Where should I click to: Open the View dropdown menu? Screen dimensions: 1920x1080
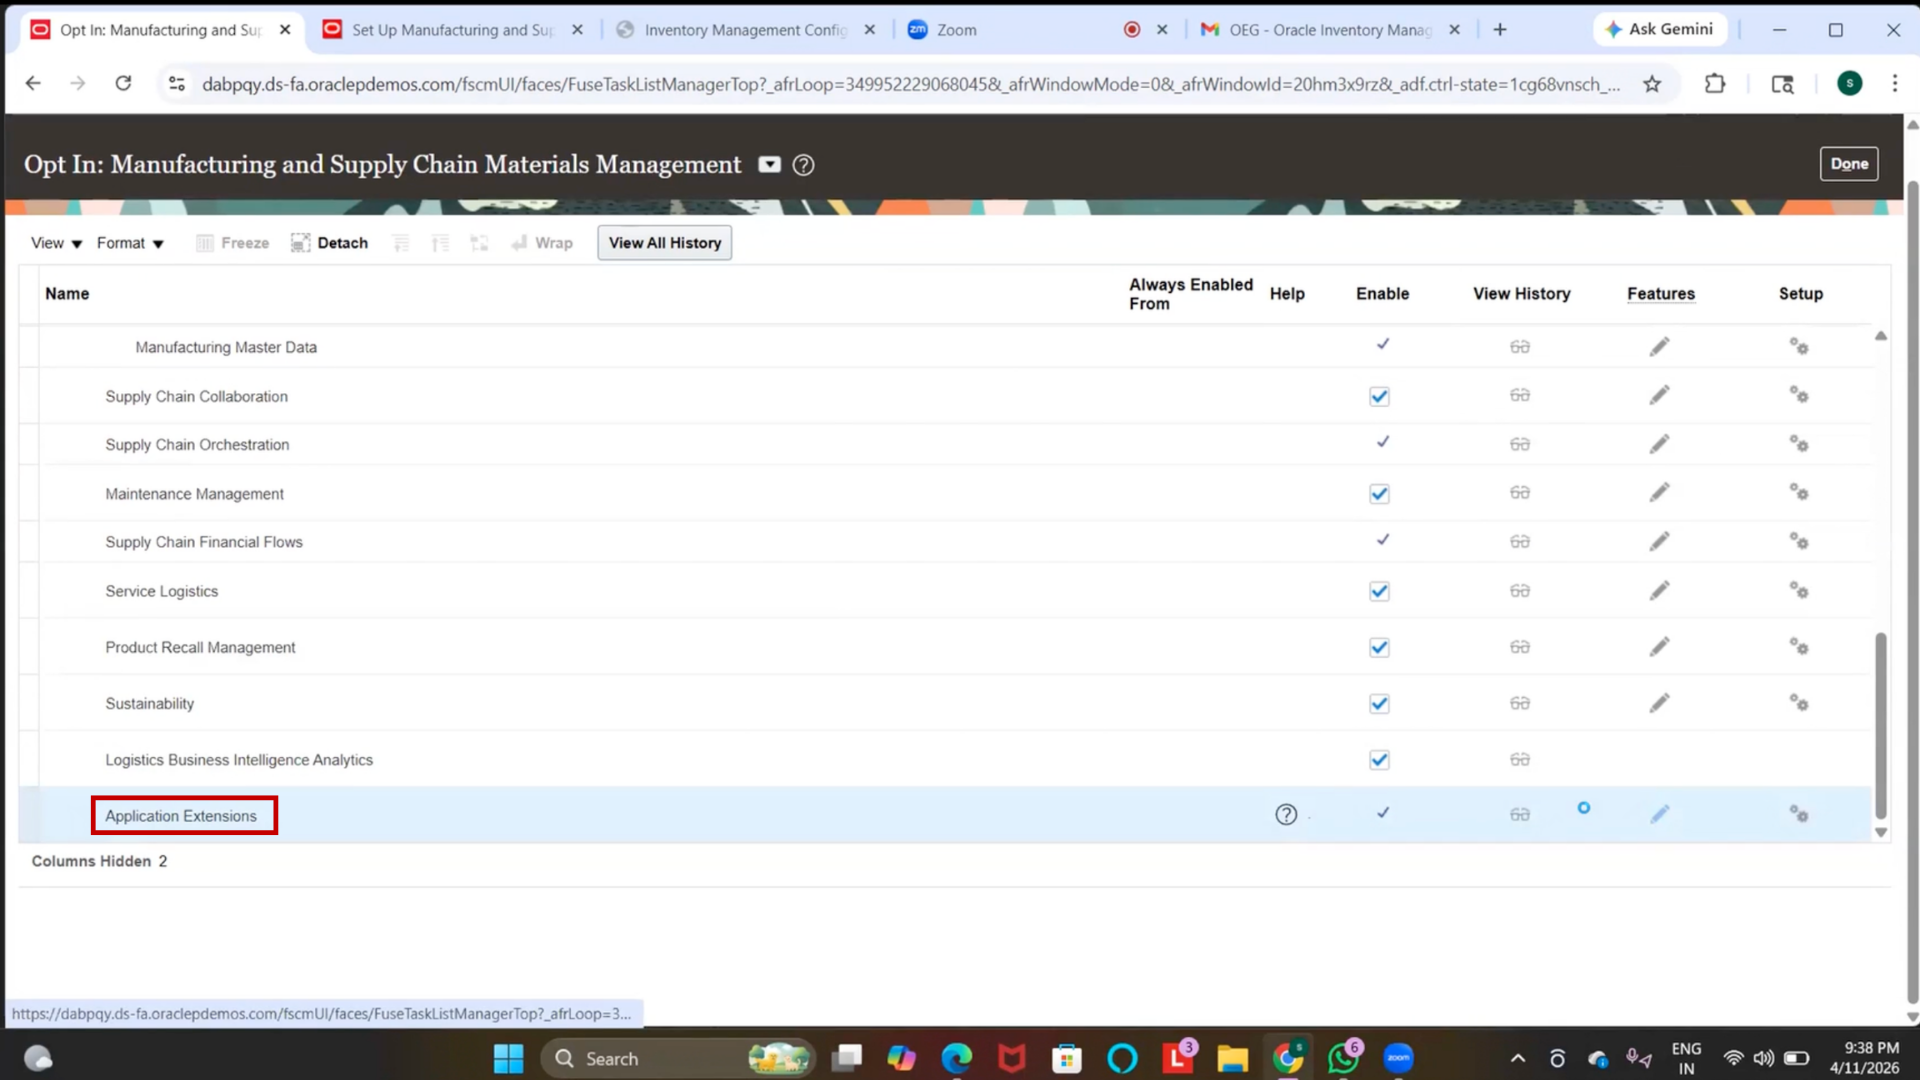56,243
